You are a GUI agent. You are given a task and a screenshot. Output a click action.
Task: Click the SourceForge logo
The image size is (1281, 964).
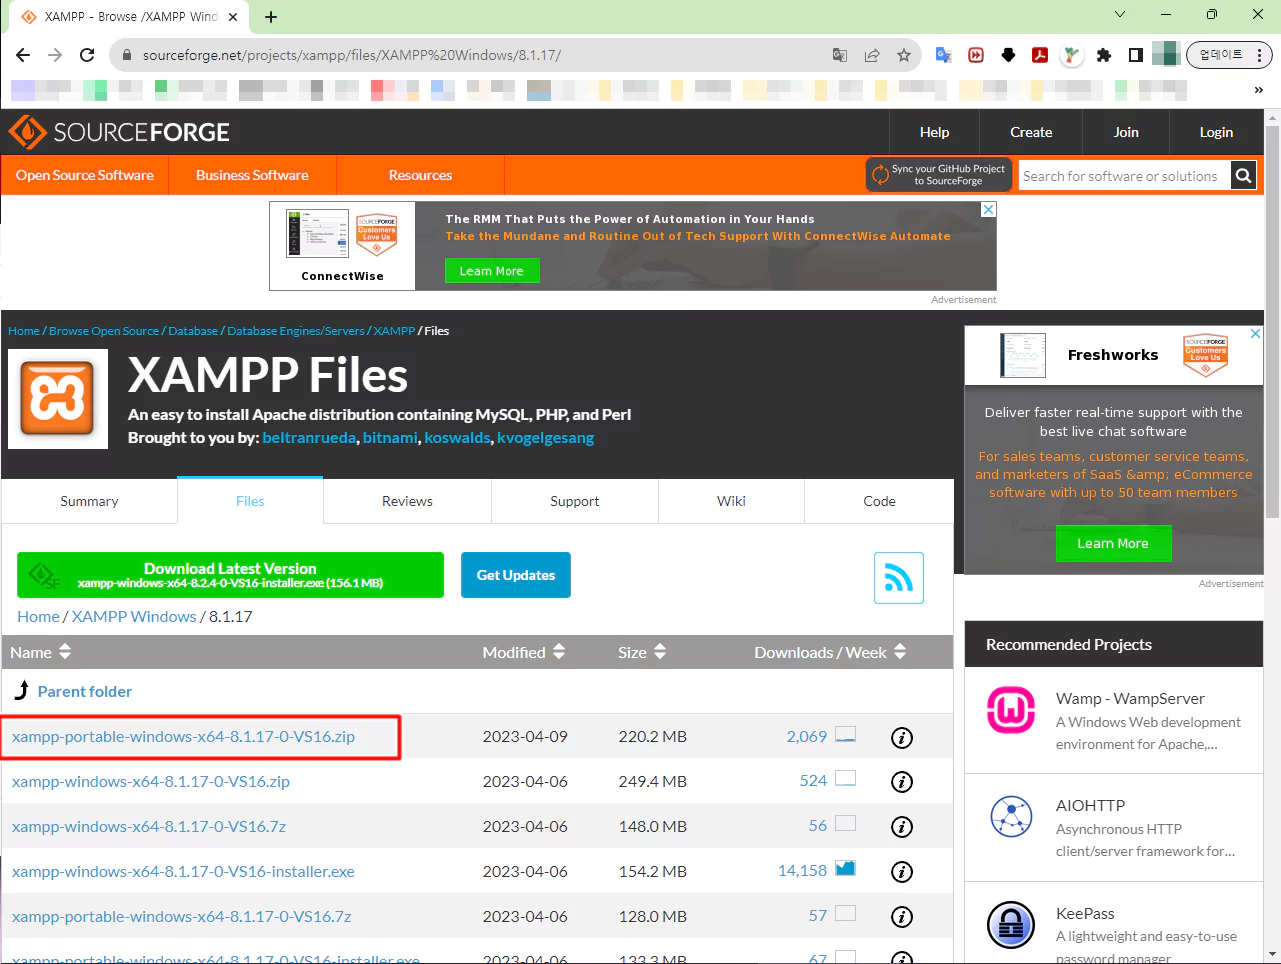tap(119, 132)
